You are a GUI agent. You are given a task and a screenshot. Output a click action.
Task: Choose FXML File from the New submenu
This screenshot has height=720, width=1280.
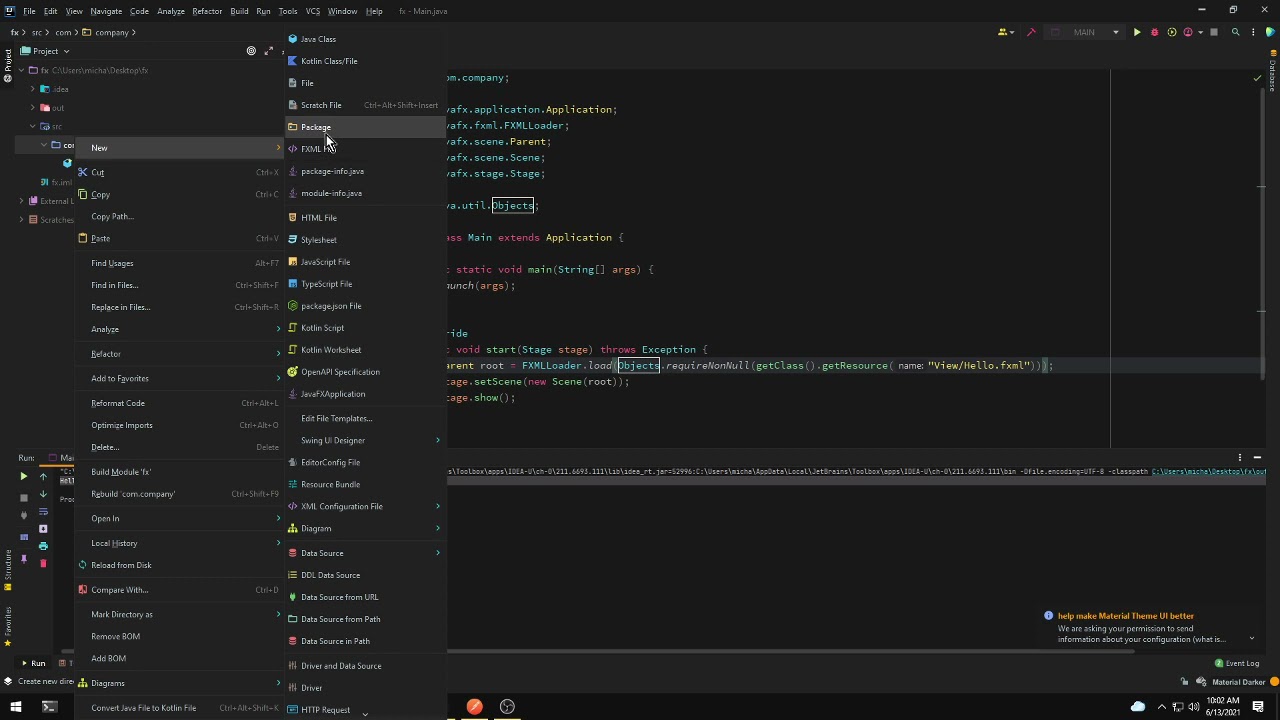[366, 149]
